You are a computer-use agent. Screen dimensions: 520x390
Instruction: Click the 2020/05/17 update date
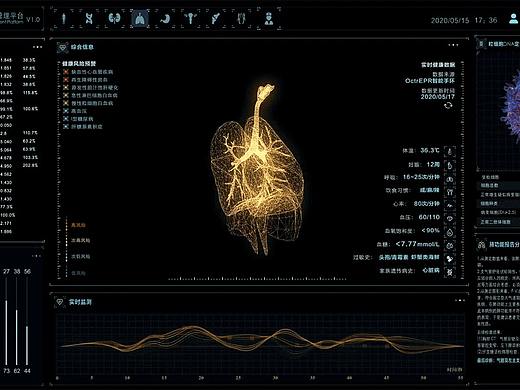pyautogui.click(x=438, y=97)
